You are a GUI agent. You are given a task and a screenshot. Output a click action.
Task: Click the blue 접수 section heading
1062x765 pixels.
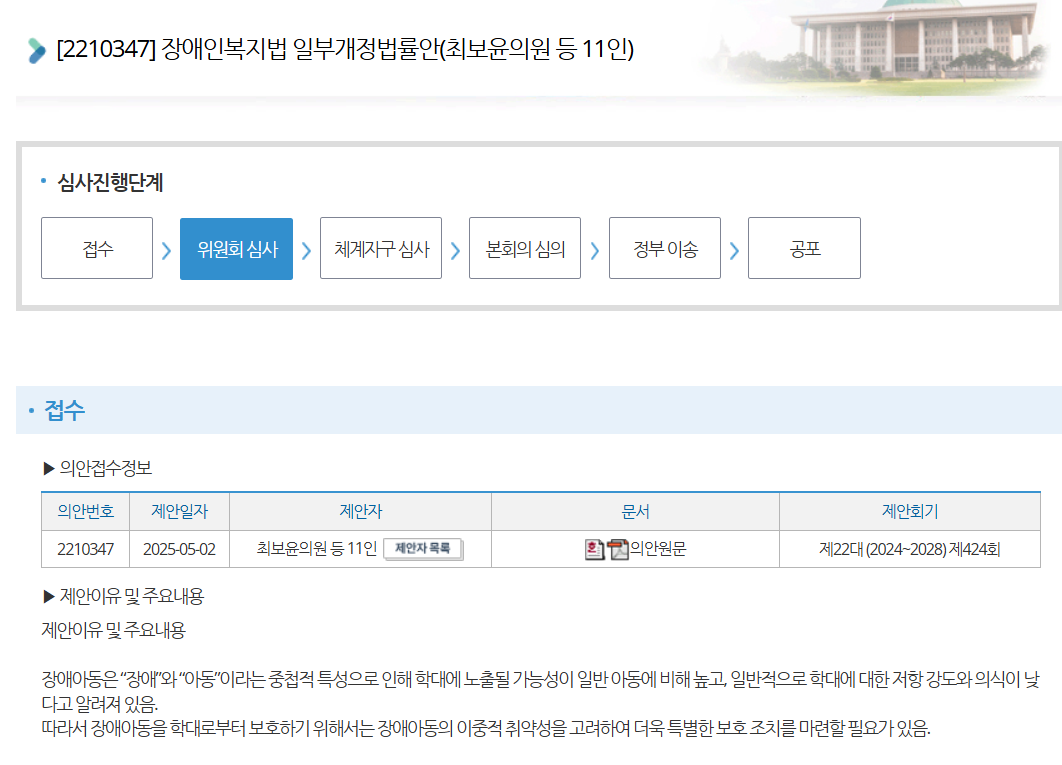[64, 410]
